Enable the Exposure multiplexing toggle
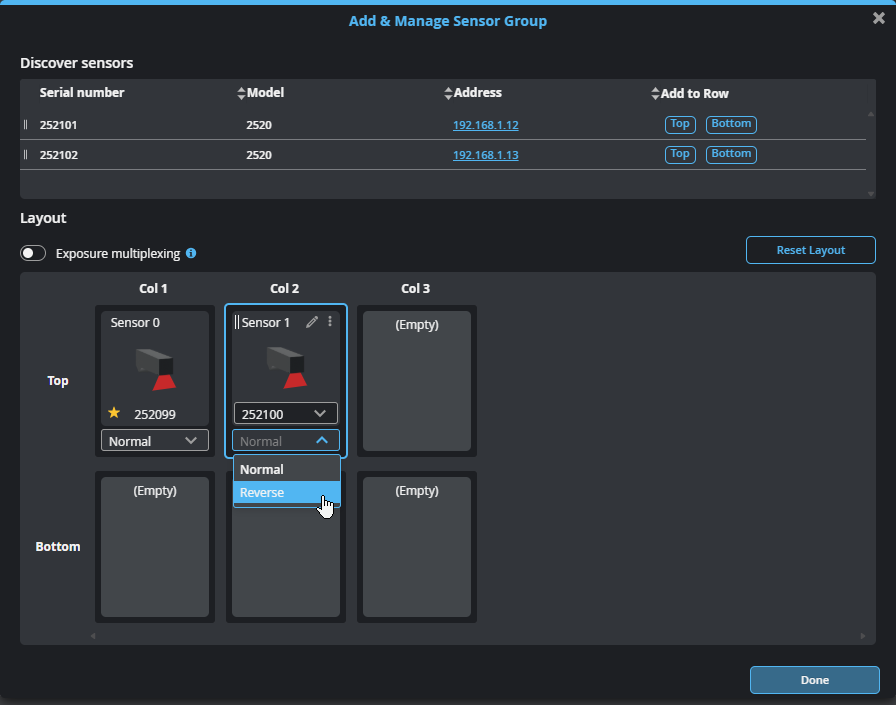 34,253
